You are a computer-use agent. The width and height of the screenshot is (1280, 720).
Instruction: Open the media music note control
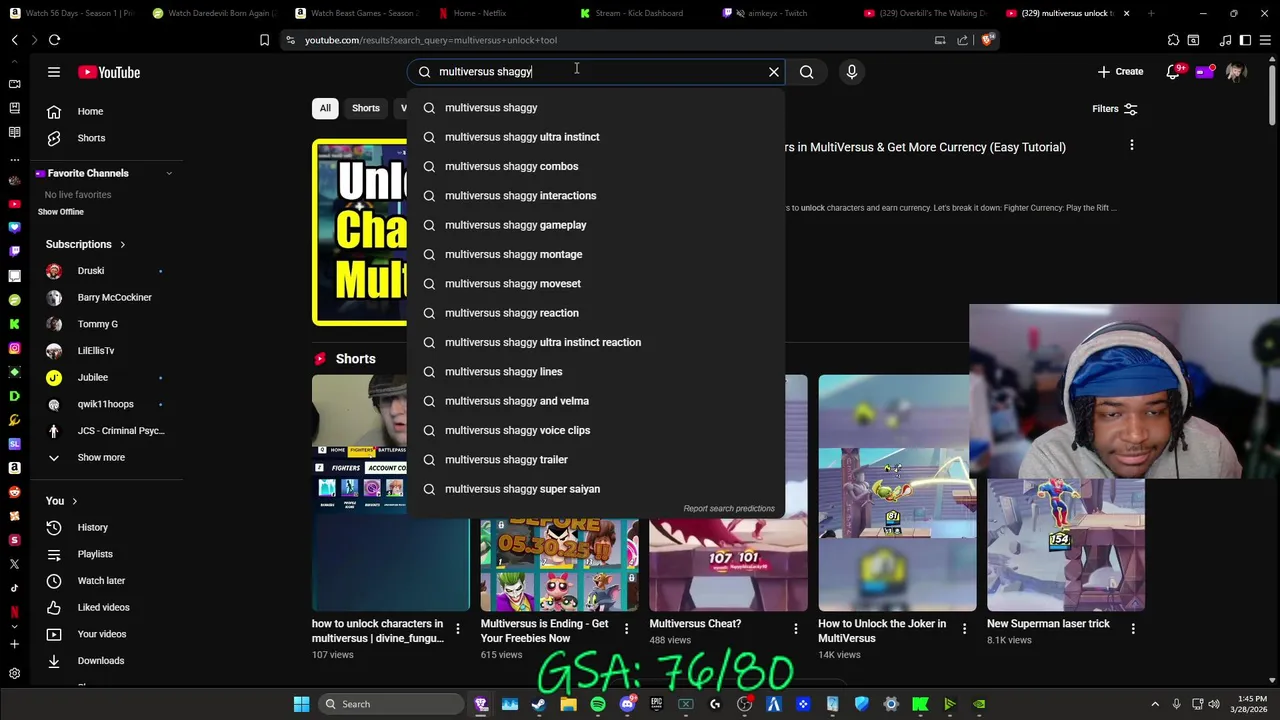1225,40
